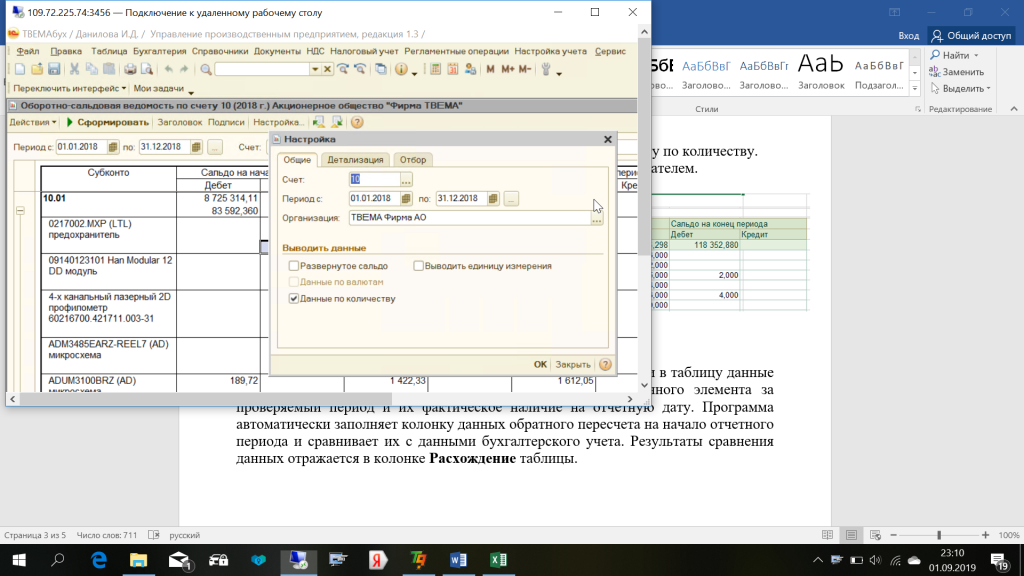Image resolution: width=1024 pixels, height=576 pixels.
Task: Expand Переключить интерфейс dropdown
Action: click(70, 88)
